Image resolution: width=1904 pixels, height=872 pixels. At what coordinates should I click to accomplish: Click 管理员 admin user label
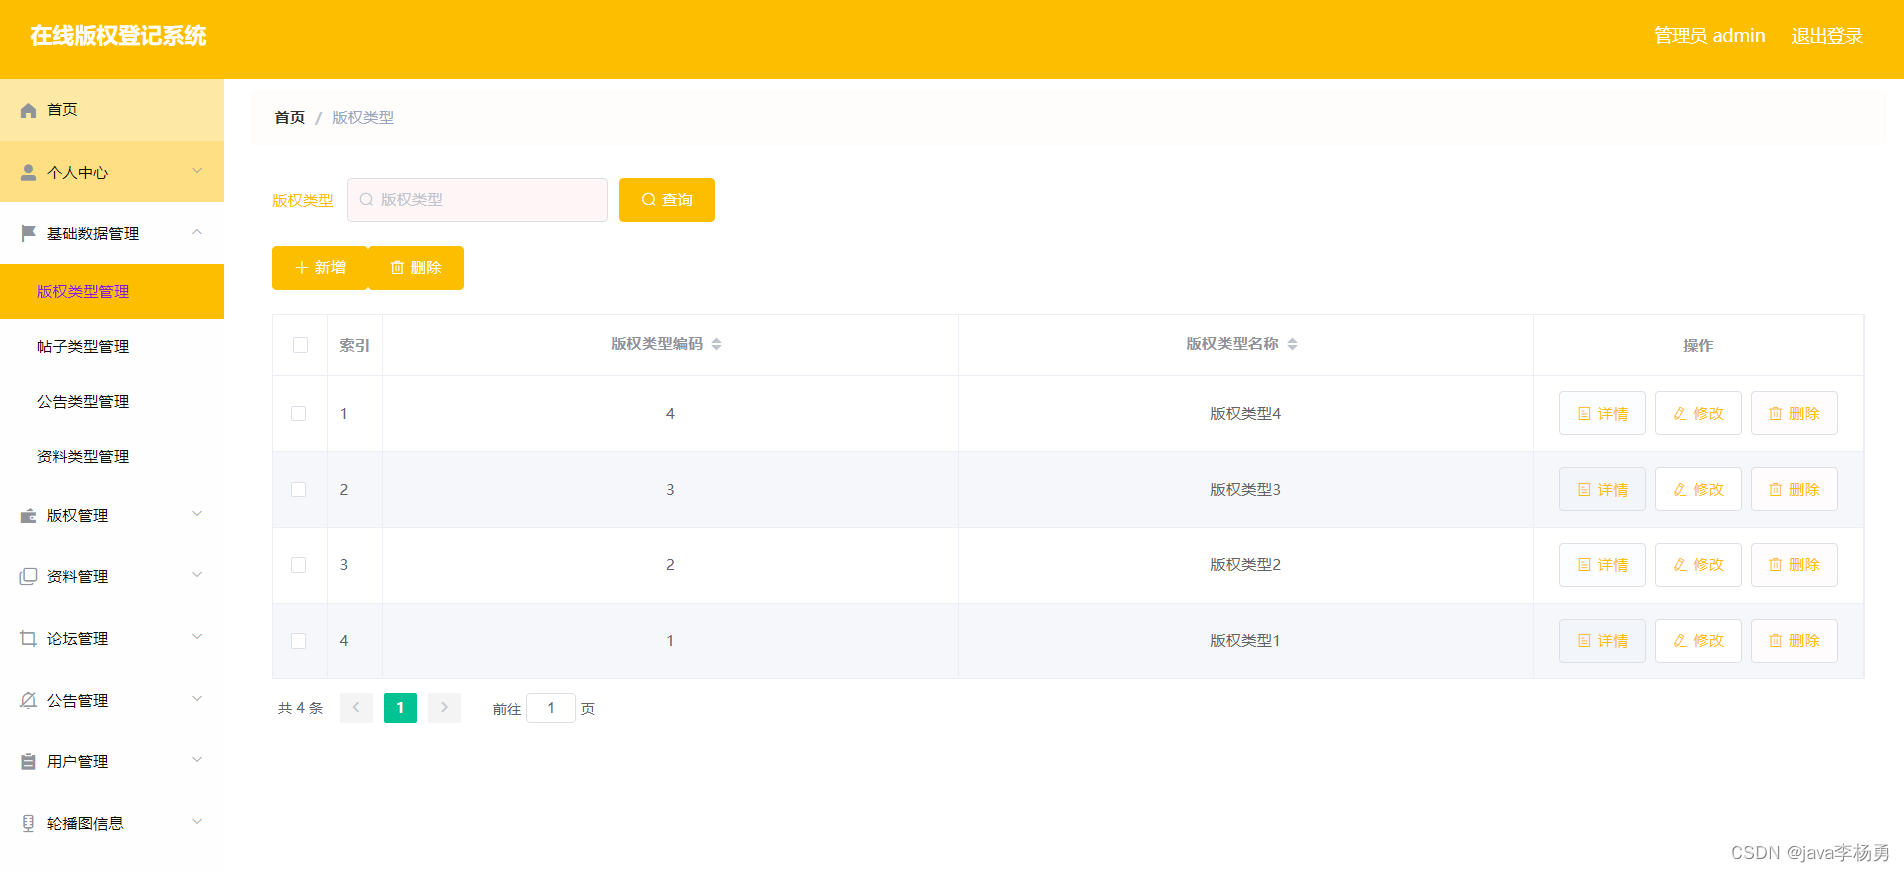click(1710, 36)
